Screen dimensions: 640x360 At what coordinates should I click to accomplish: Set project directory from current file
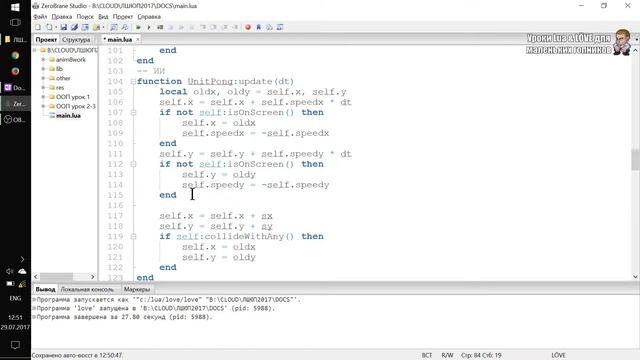85,27
